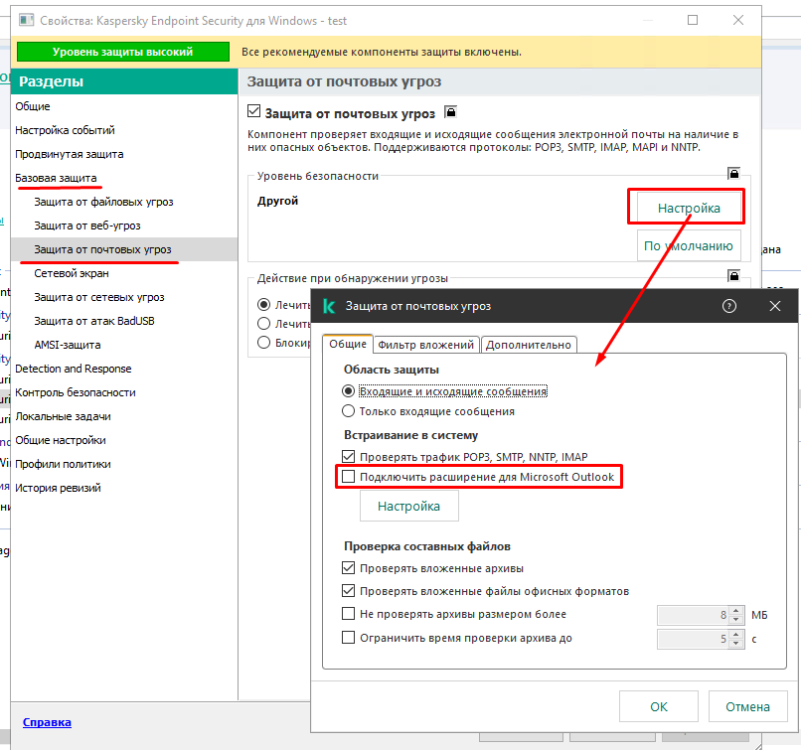Select Входящие и исходящие сообщения radio option
Viewport: 801px width, 750px height.
[348, 391]
